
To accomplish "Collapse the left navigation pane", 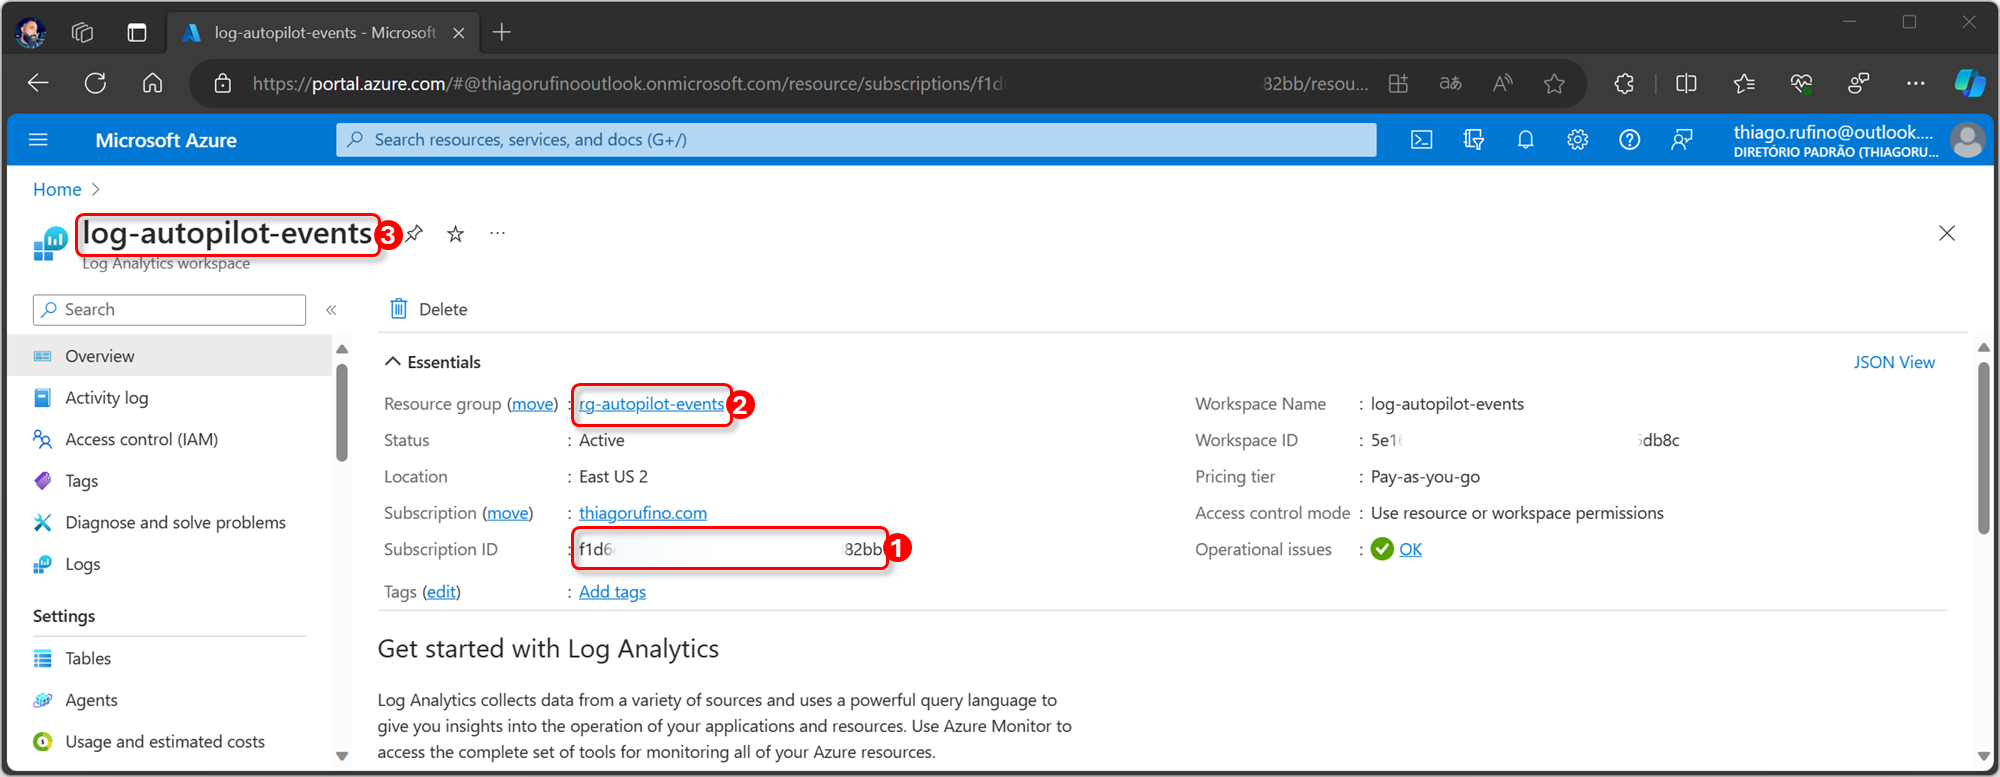I will [331, 310].
